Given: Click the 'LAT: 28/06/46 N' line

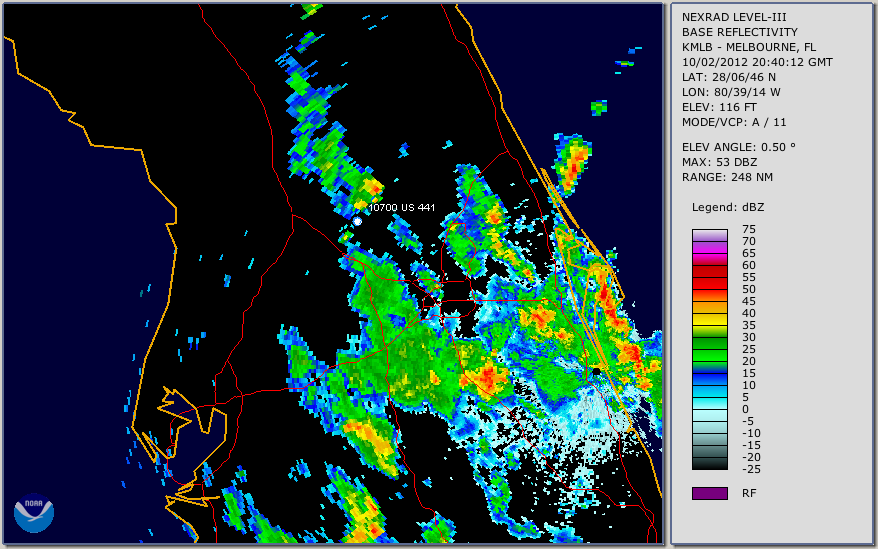Looking at the screenshot, I should [x=728, y=77].
